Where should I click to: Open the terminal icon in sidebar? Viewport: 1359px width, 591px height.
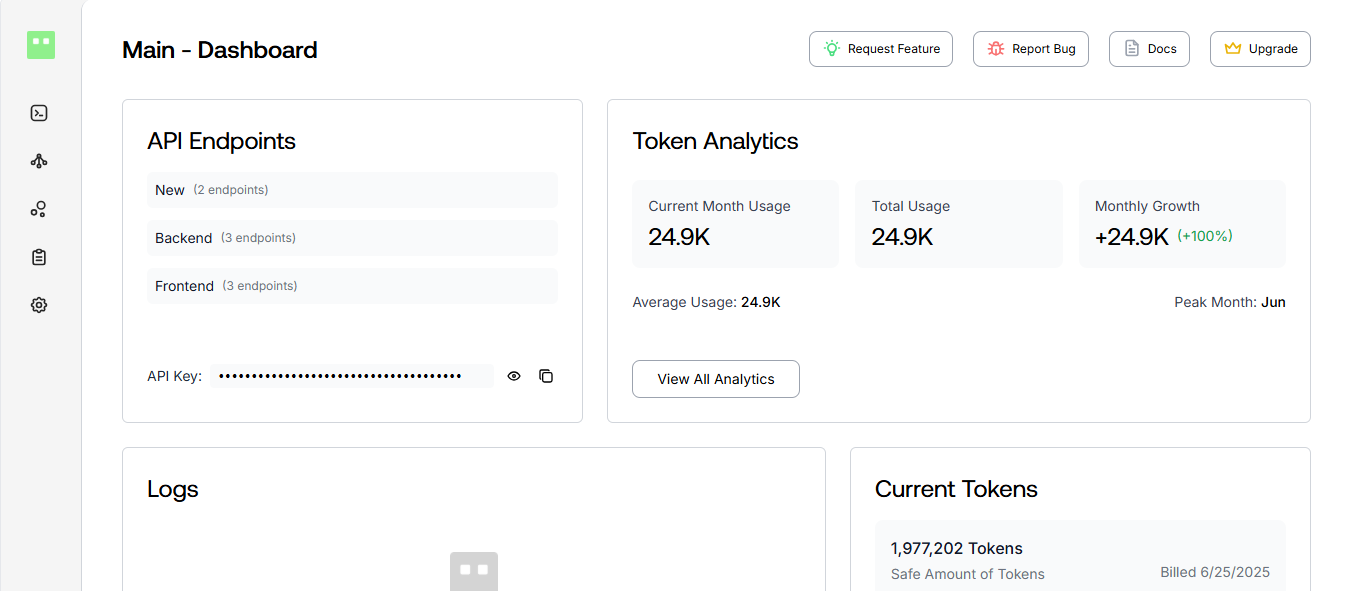coord(39,113)
